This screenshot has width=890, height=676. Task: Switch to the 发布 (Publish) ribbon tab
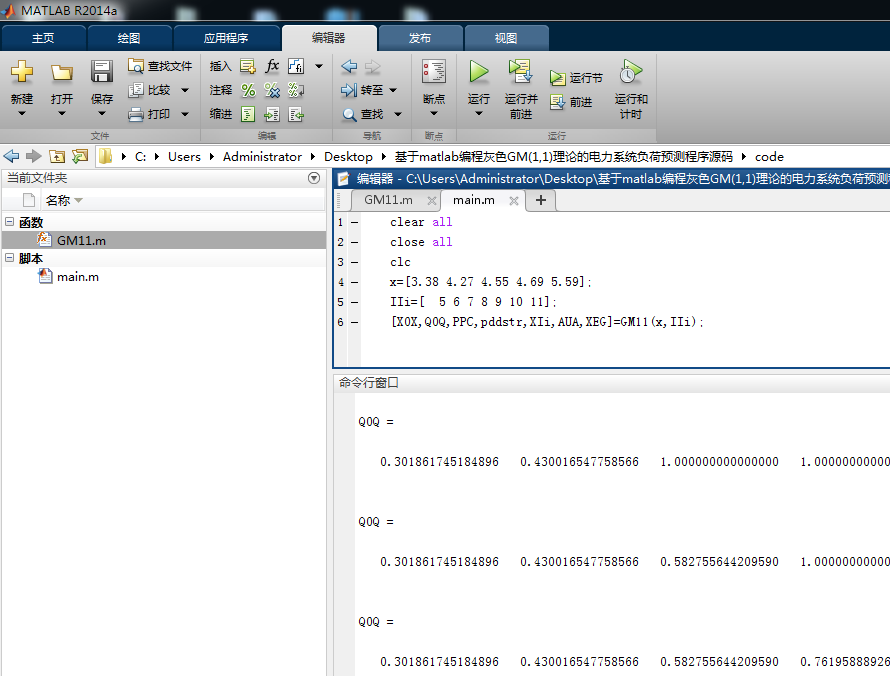pos(420,38)
